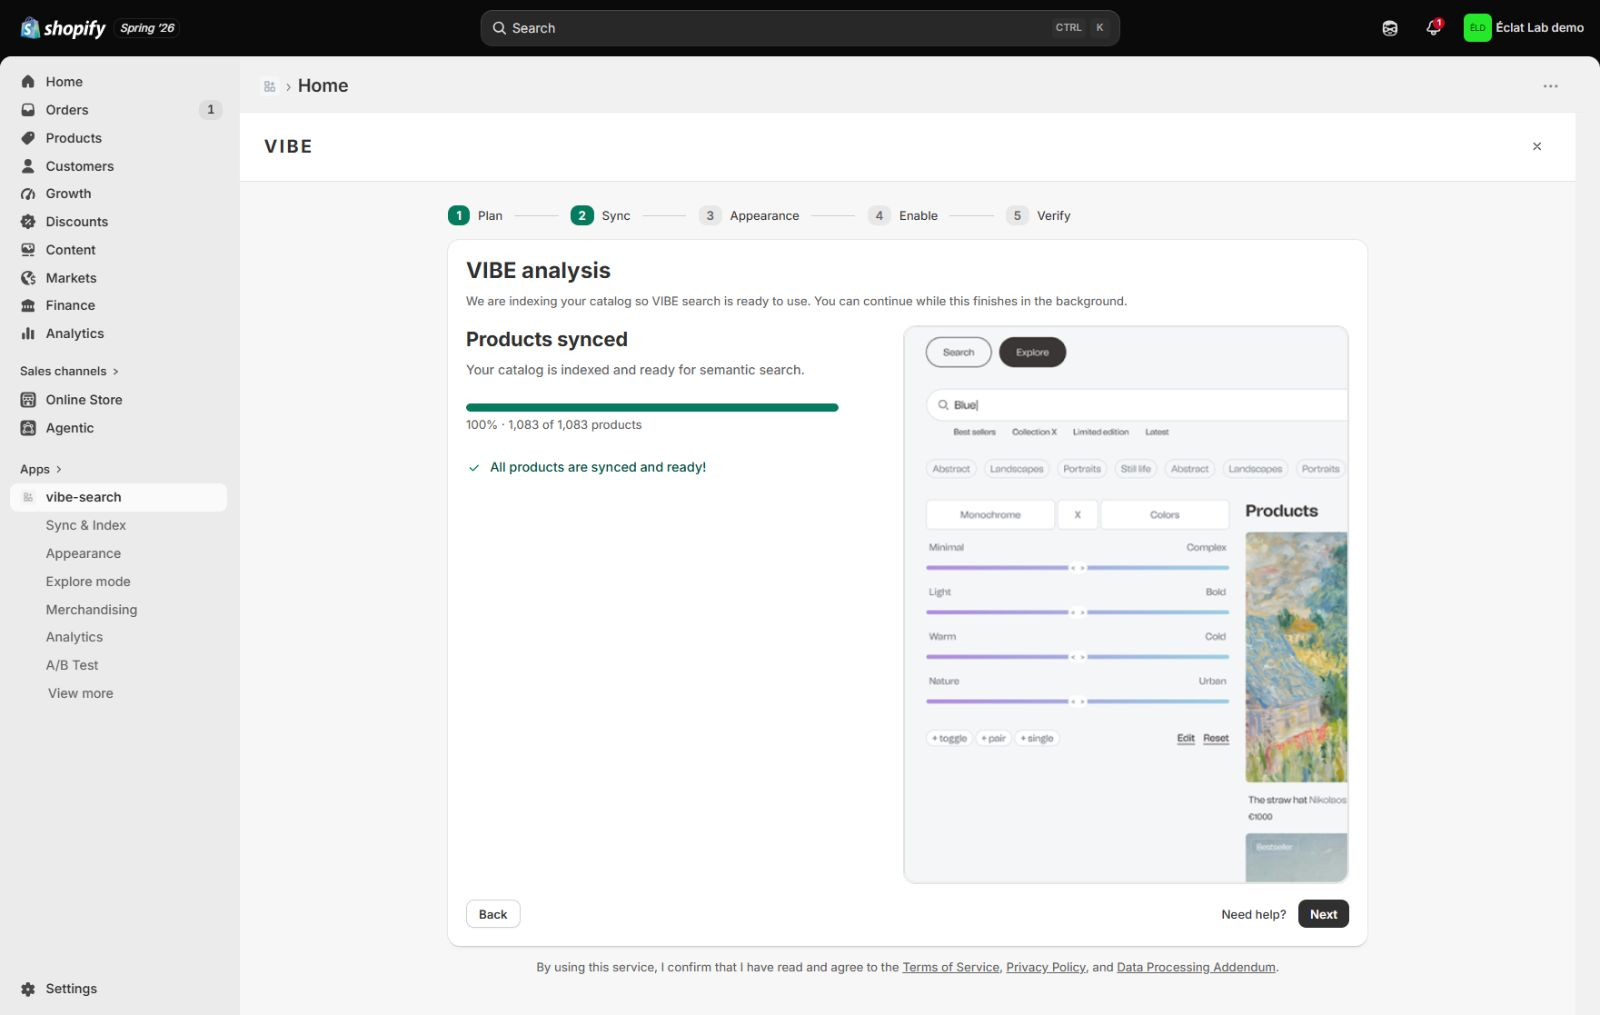Open the Sidekick assistant icon in top bar
Image resolution: width=1600 pixels, height=1015 pixels.
(x=1390, y=28)
